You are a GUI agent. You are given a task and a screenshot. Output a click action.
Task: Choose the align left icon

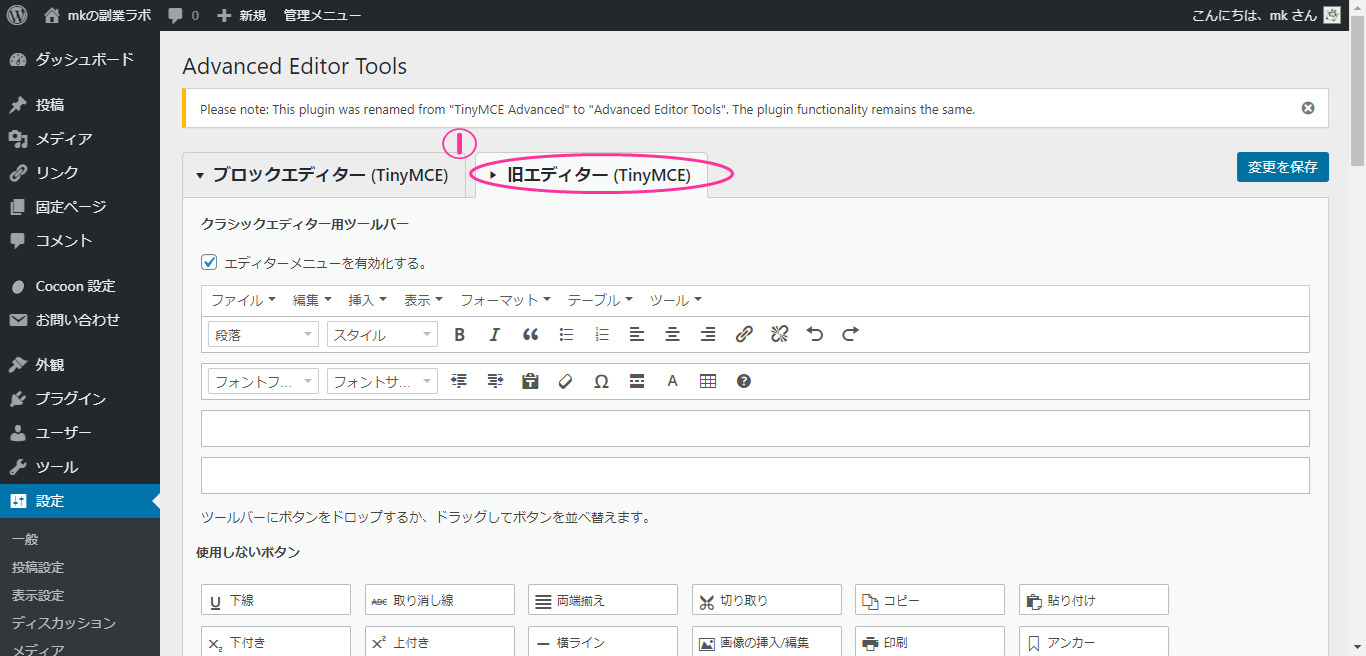coord(637,335)
